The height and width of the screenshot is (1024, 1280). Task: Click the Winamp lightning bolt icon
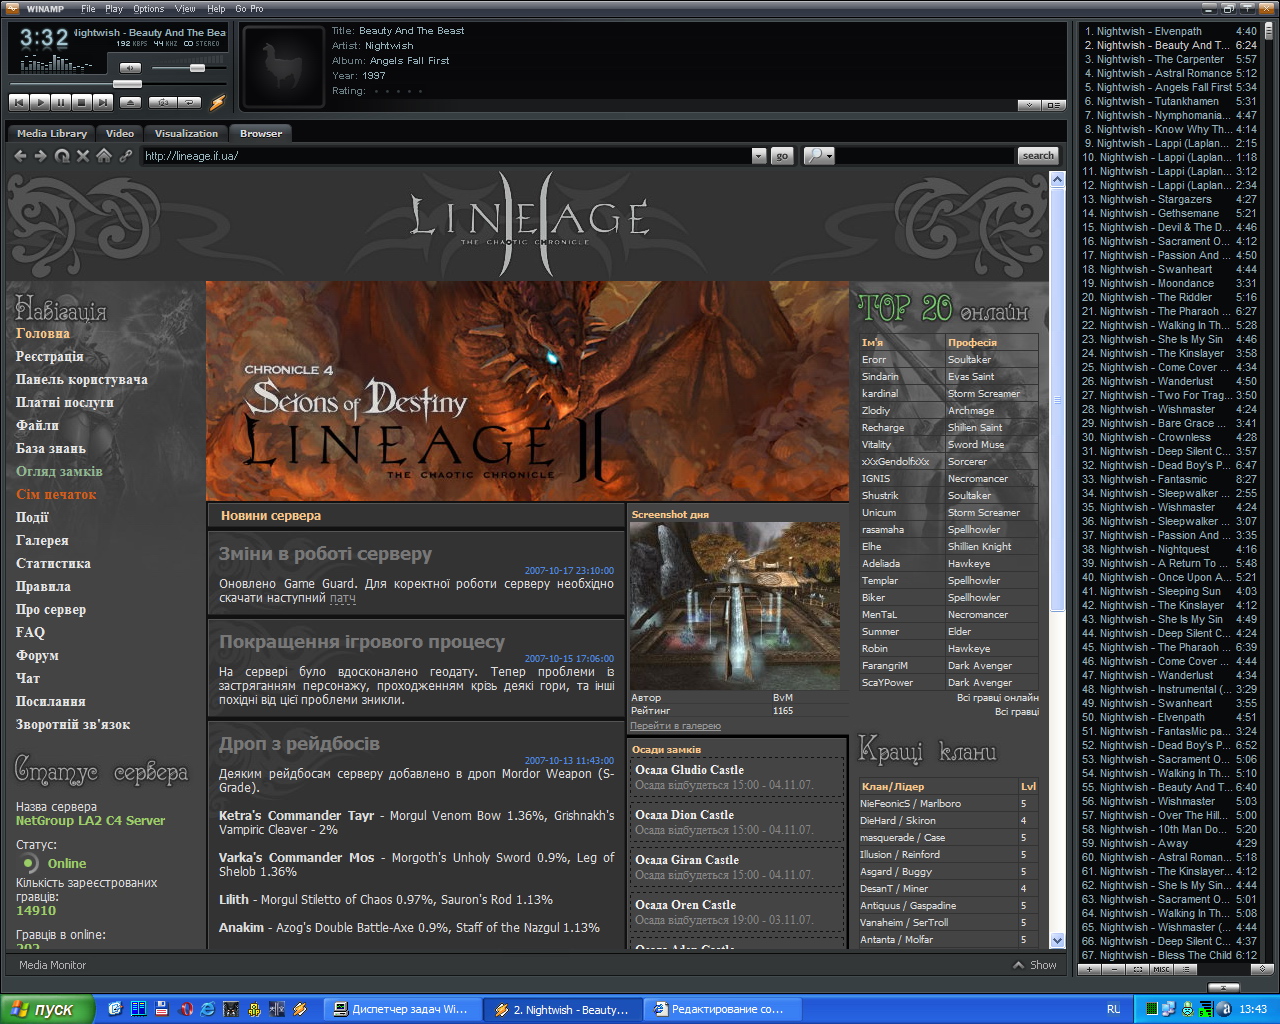(x=217, y=102)
